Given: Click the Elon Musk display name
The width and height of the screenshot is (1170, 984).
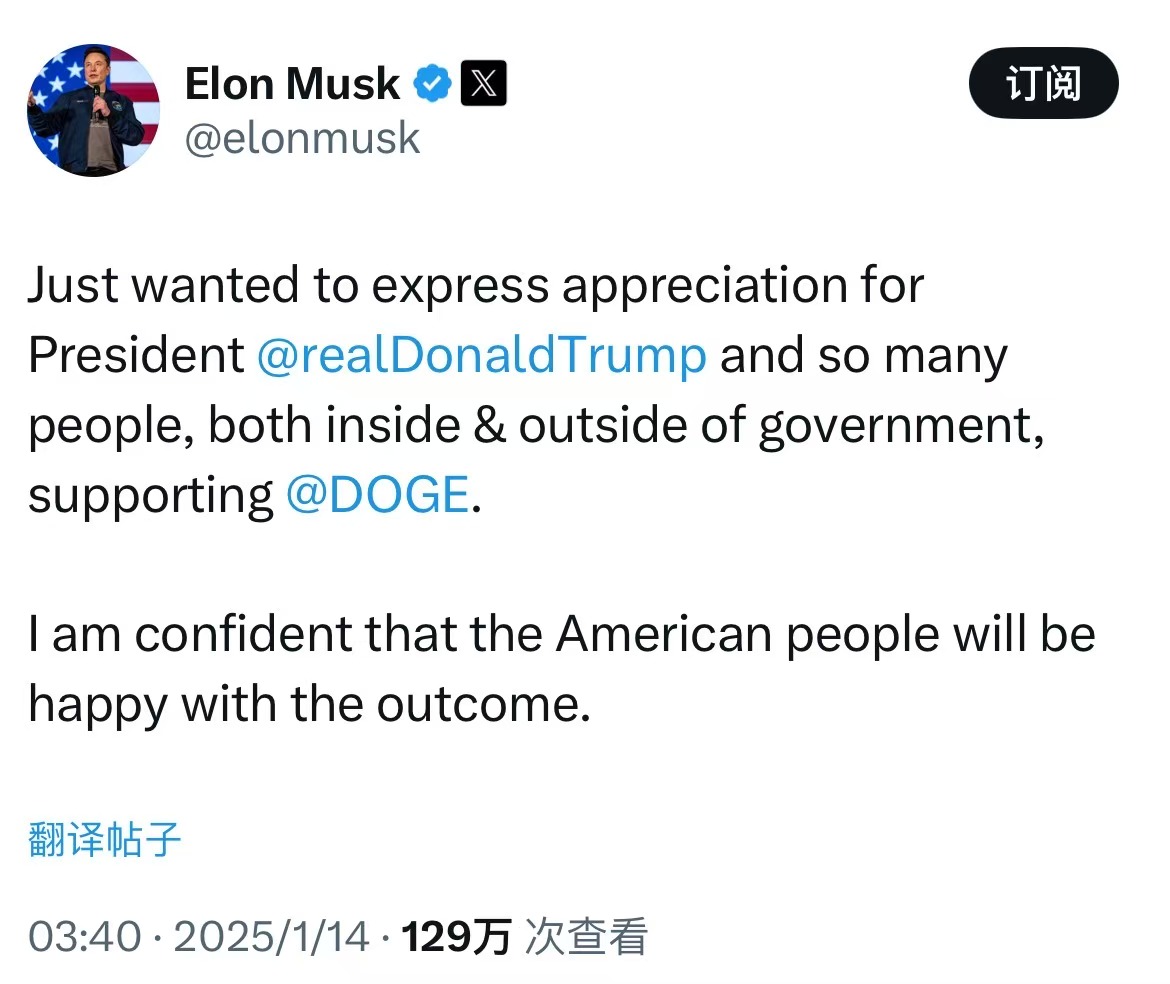Looking at the screenshot, I should (x=292, y=84).
